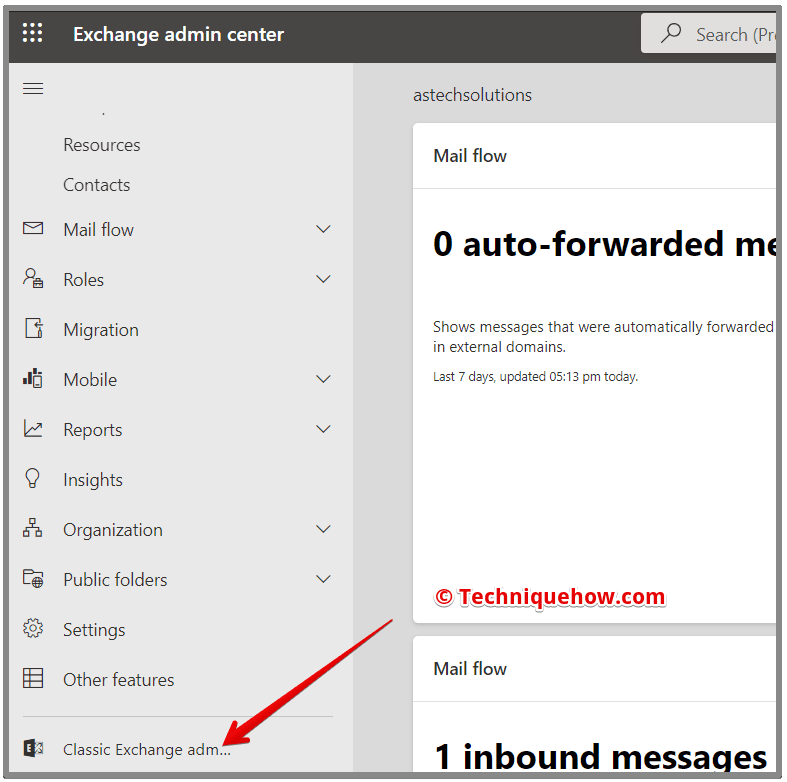Image resolution: width=787 pixels, height=782 pixels.
Task: Expand the Reports chevron
Action: [323, 429]
